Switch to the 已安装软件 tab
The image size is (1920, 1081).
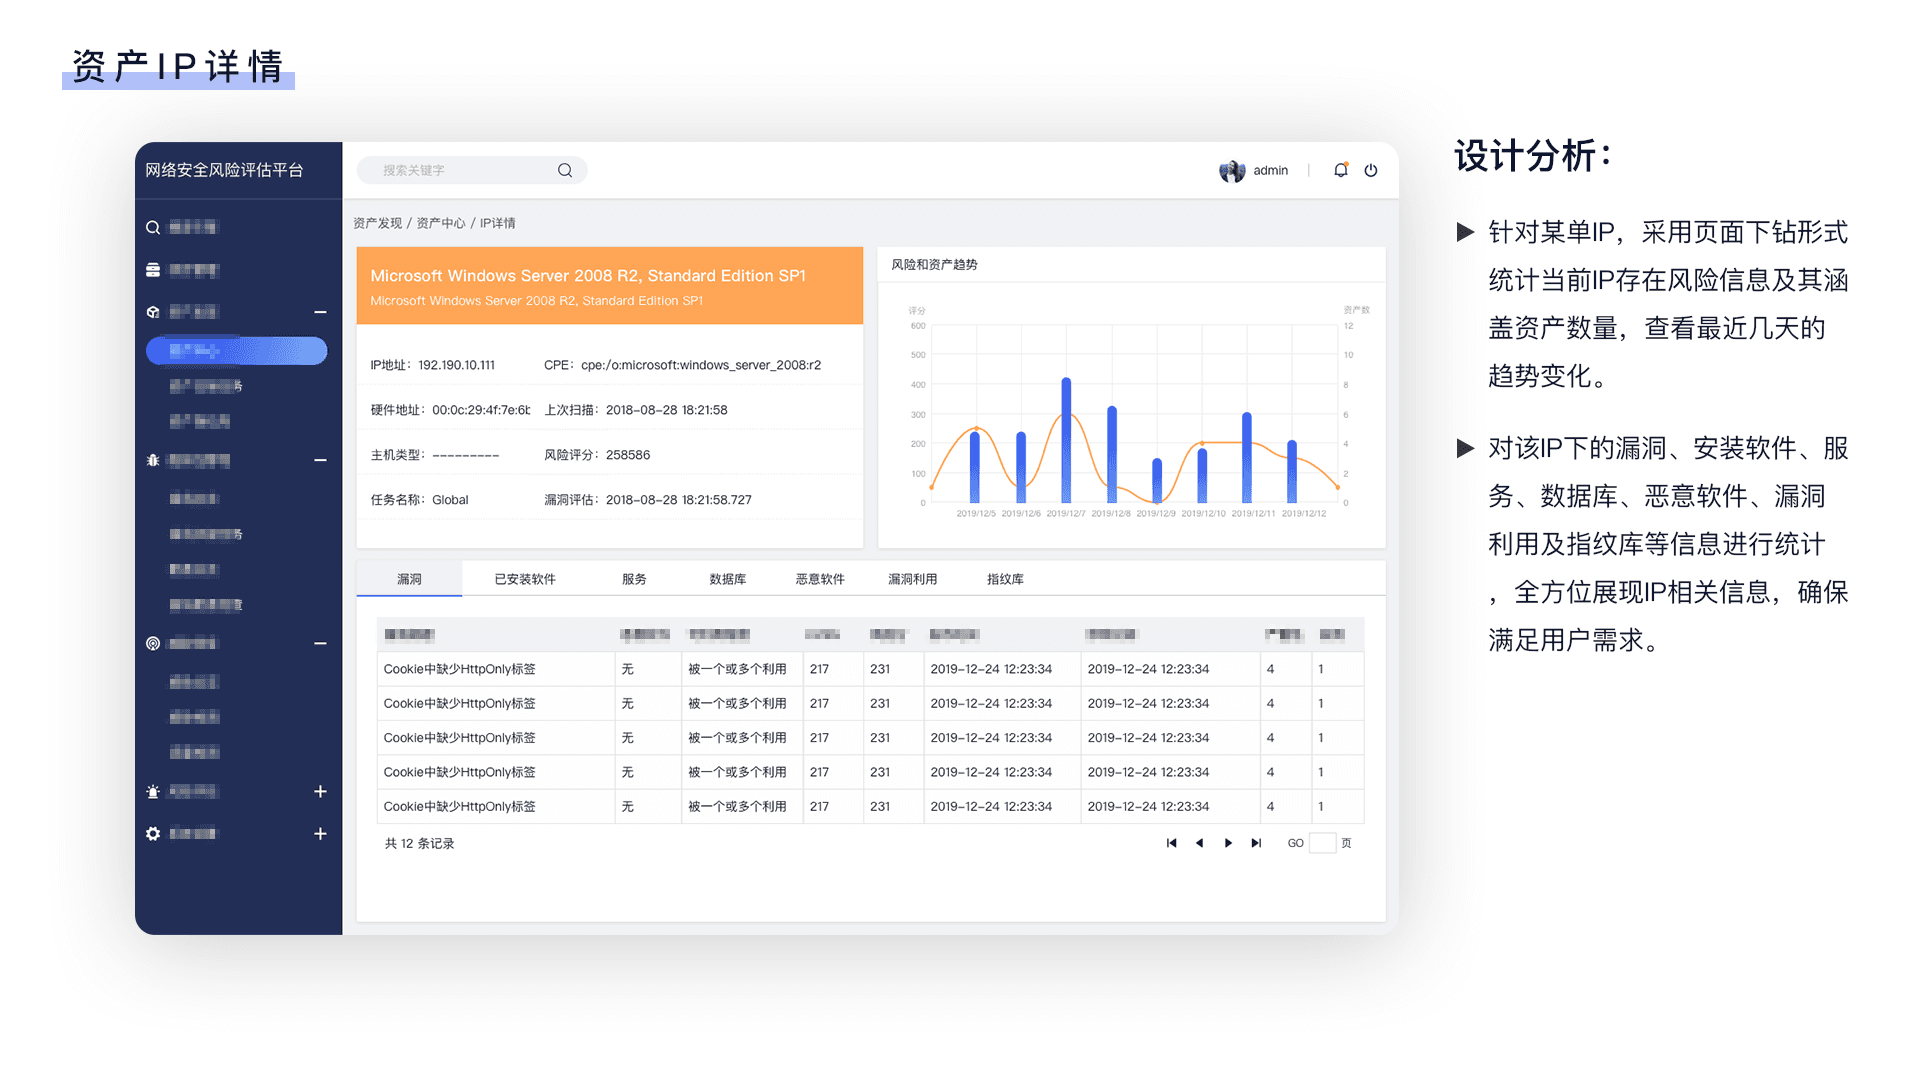(x=524, y=579)
